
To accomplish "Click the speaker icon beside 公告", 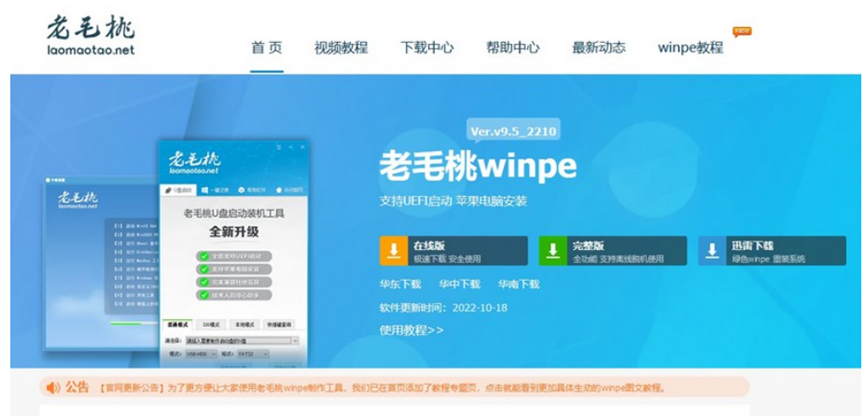I will click(51, 387).
